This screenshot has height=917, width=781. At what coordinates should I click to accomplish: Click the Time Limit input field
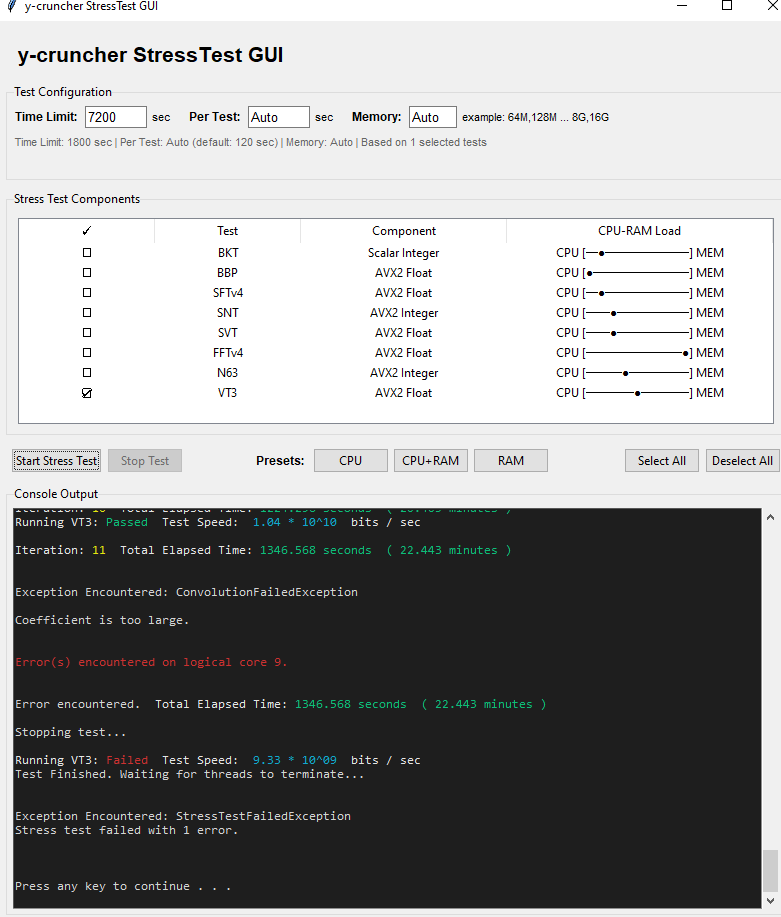point(116,117)
